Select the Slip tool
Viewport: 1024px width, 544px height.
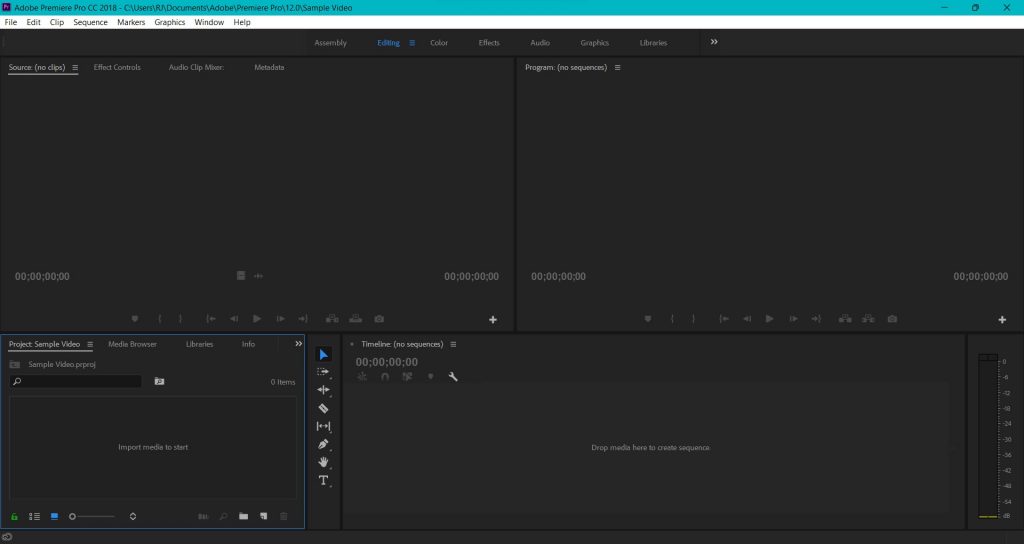323,426
